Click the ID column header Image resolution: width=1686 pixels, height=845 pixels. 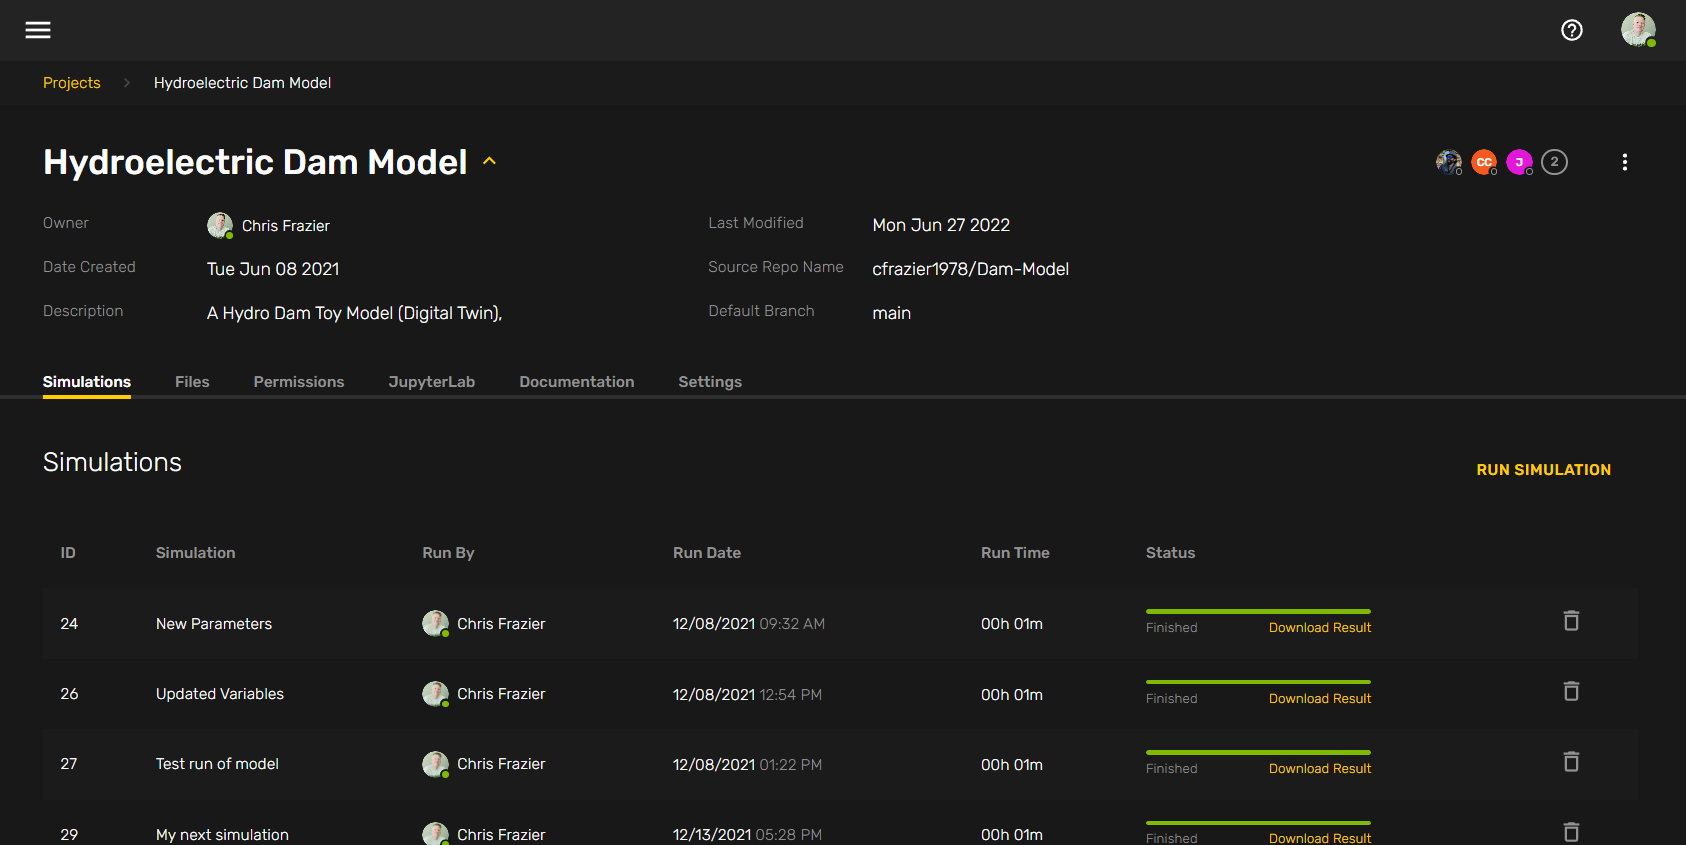[x=68, y=553]
